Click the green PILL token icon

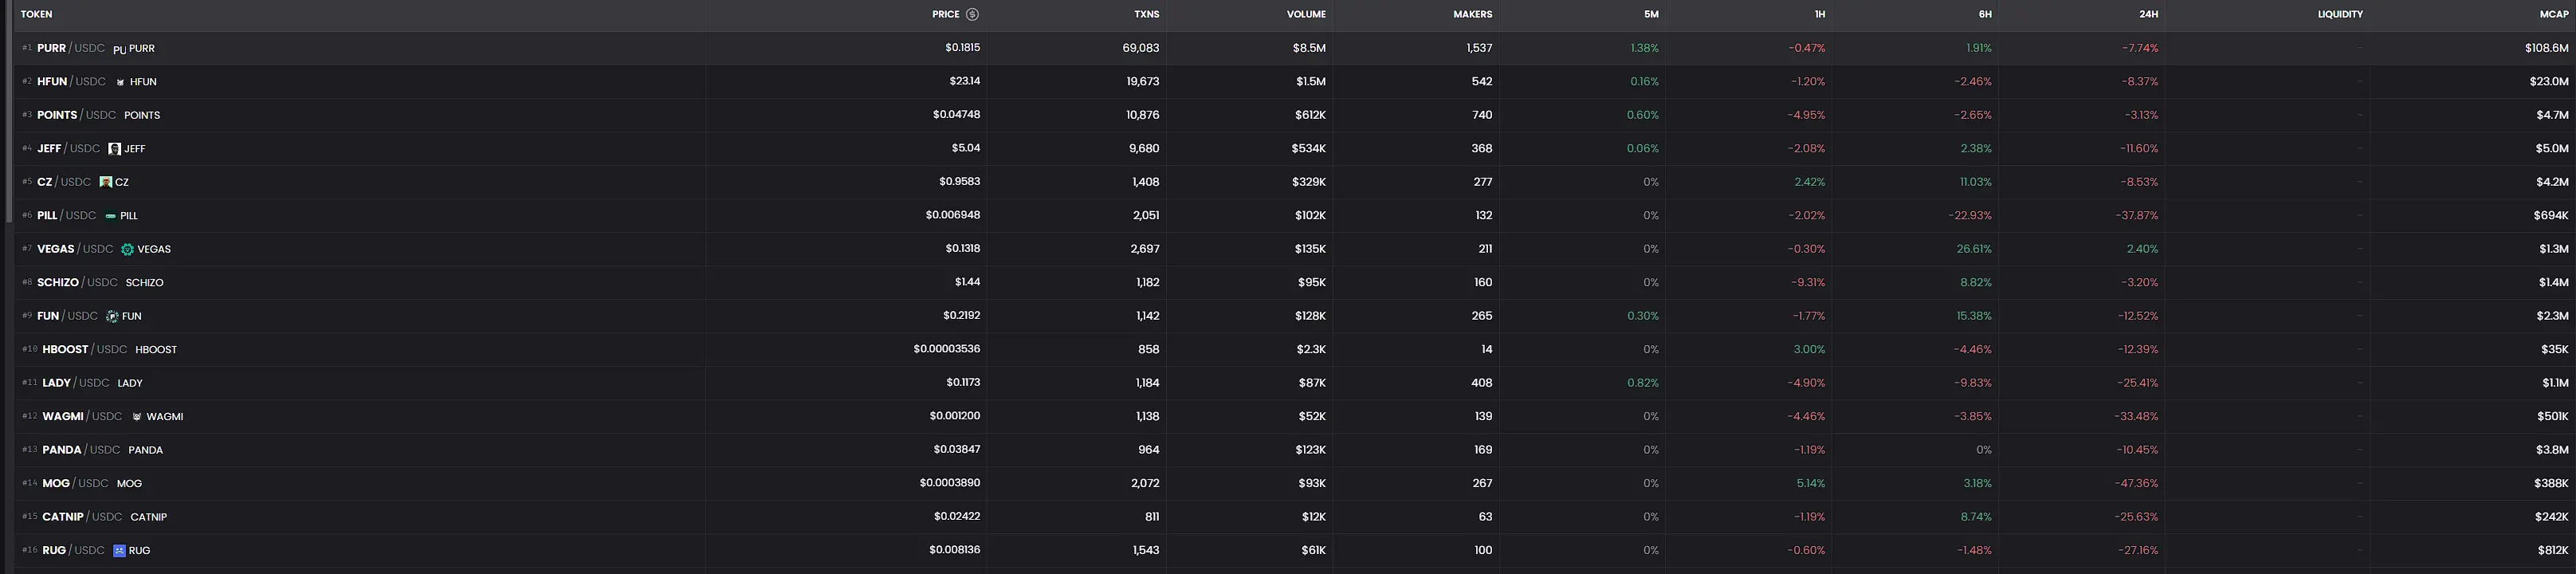coord(110,216)
